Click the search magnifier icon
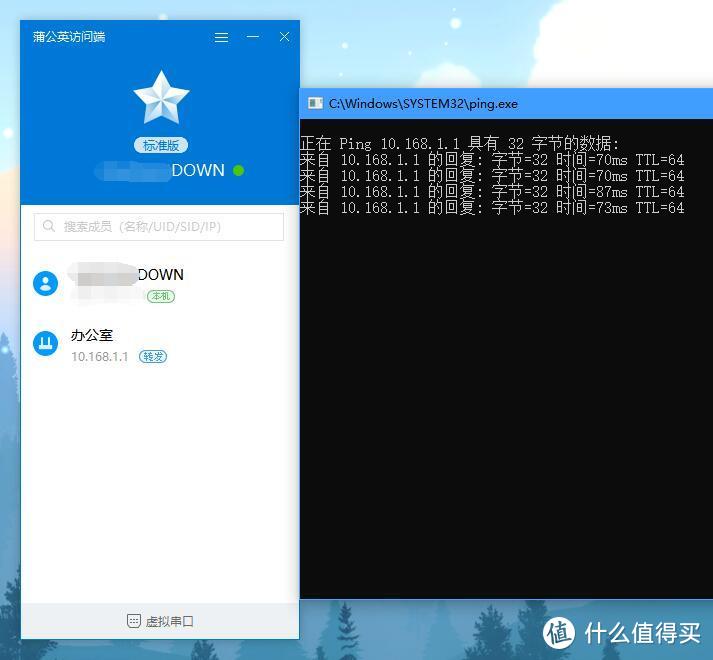 tap(49, 226)
